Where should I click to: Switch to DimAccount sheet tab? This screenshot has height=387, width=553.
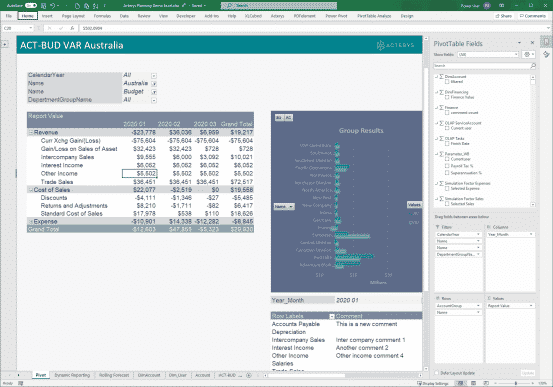point(149,375)
